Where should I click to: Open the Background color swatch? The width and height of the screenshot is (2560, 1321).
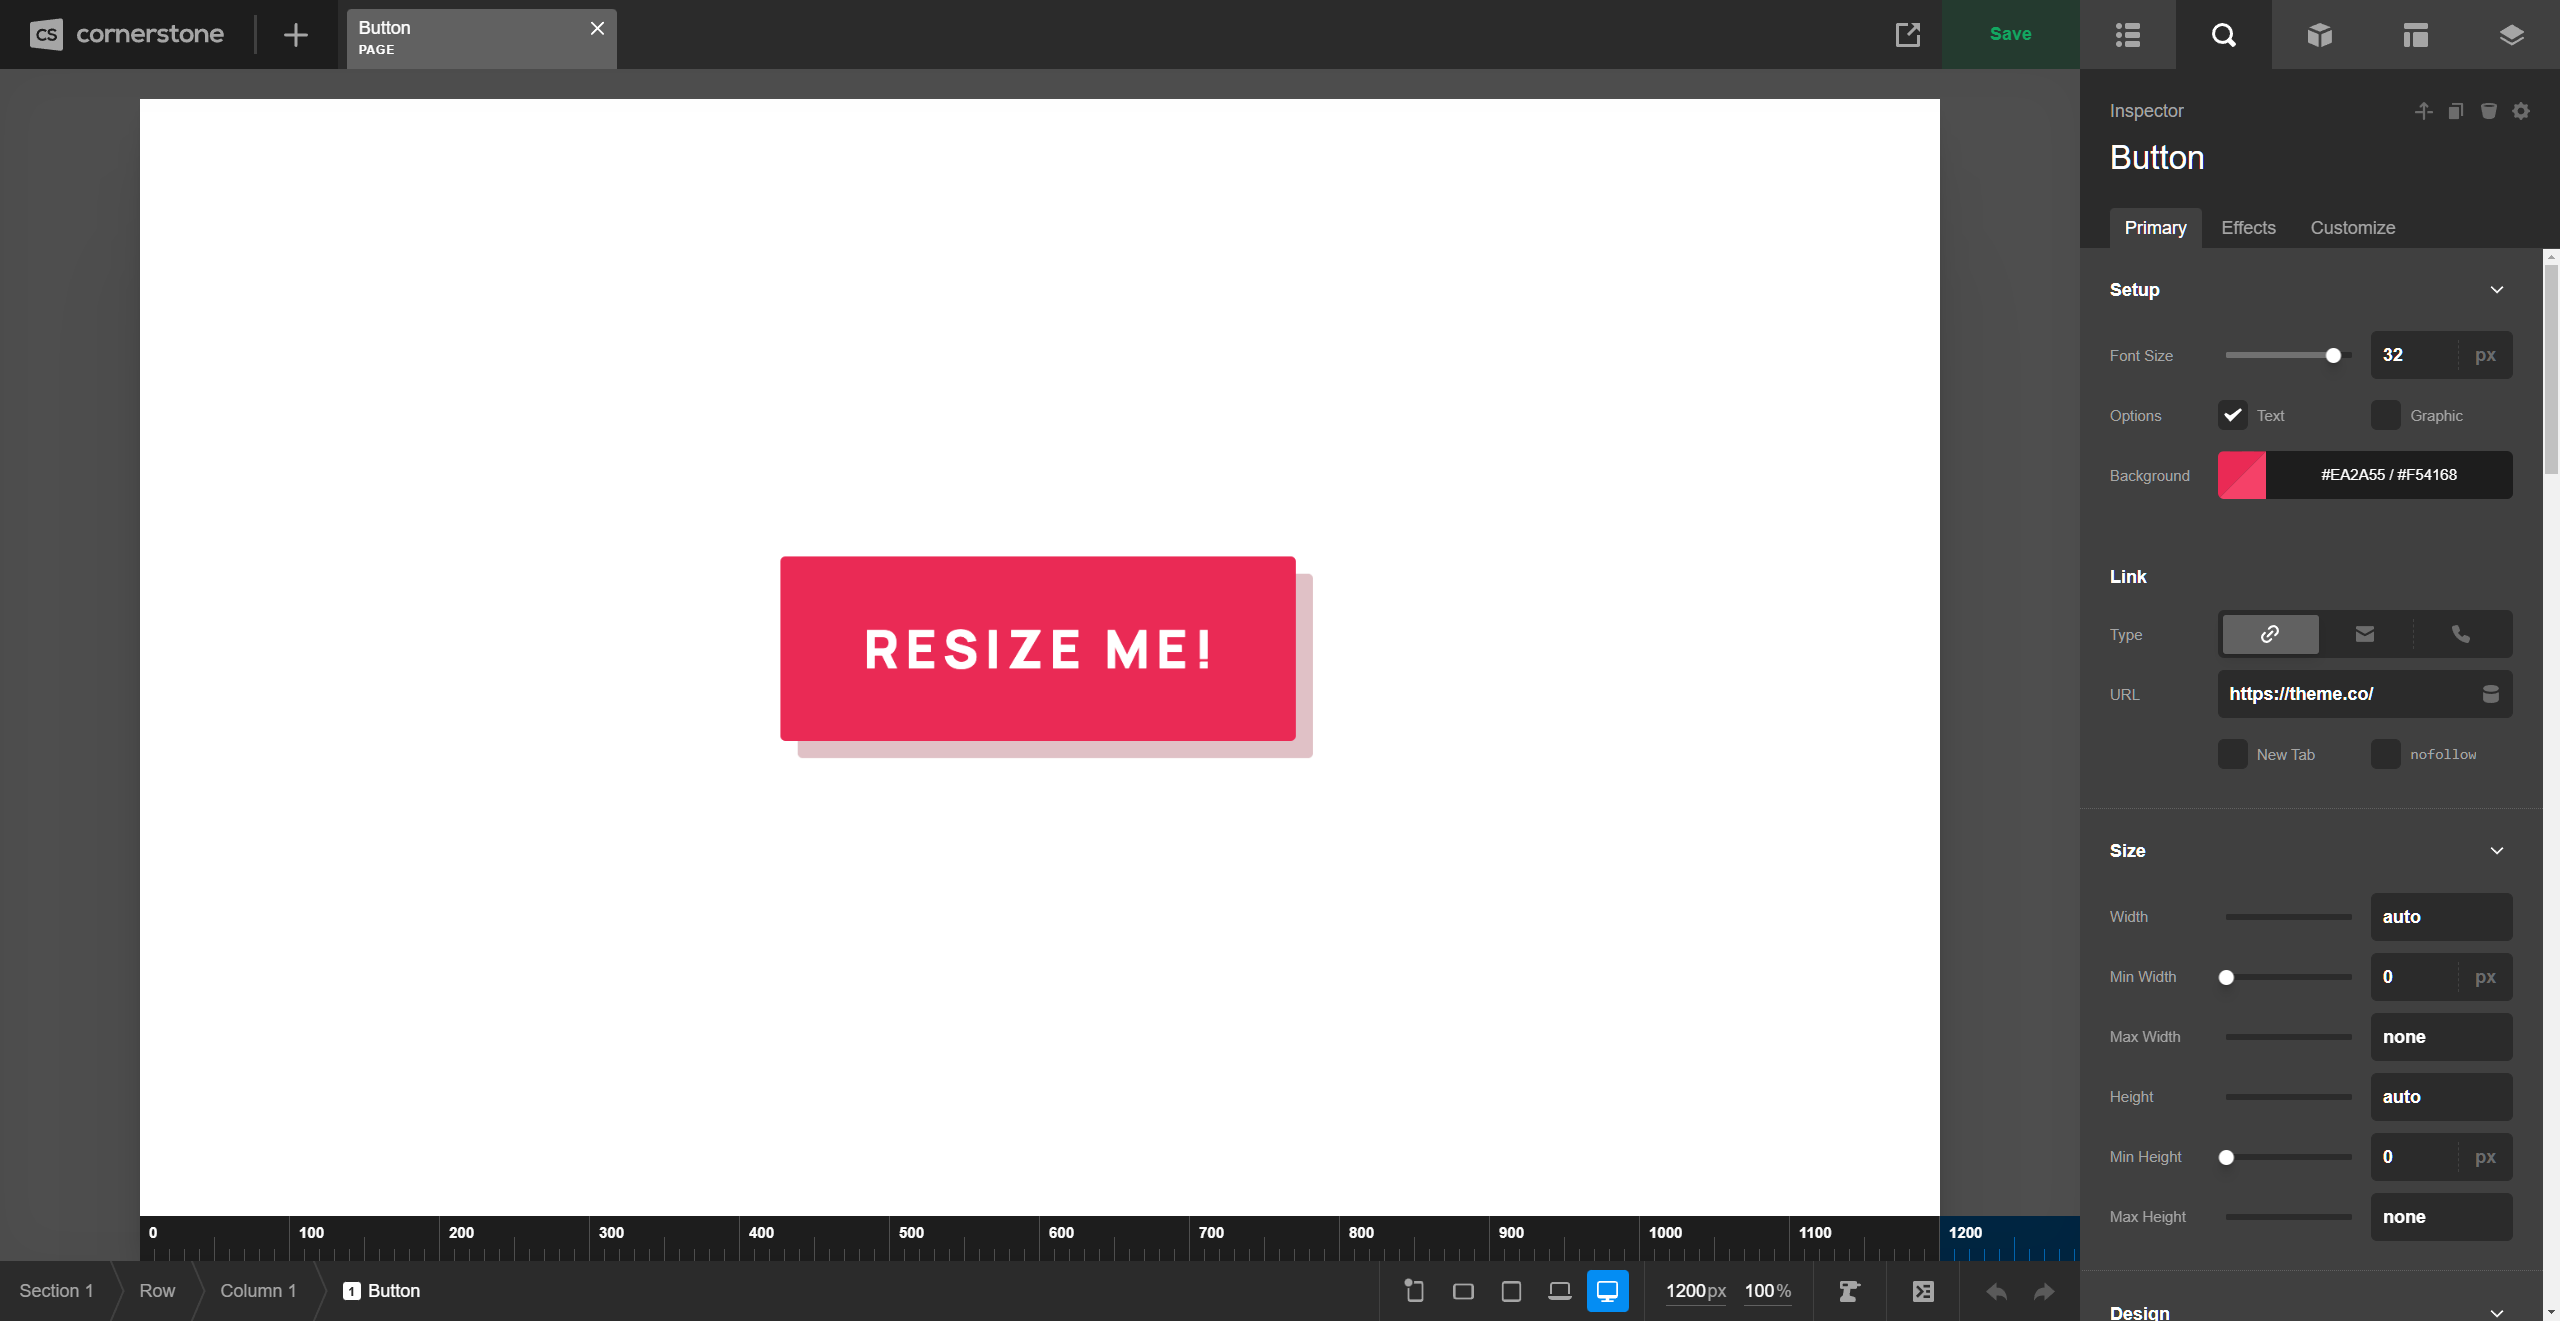coord(2241,475)
